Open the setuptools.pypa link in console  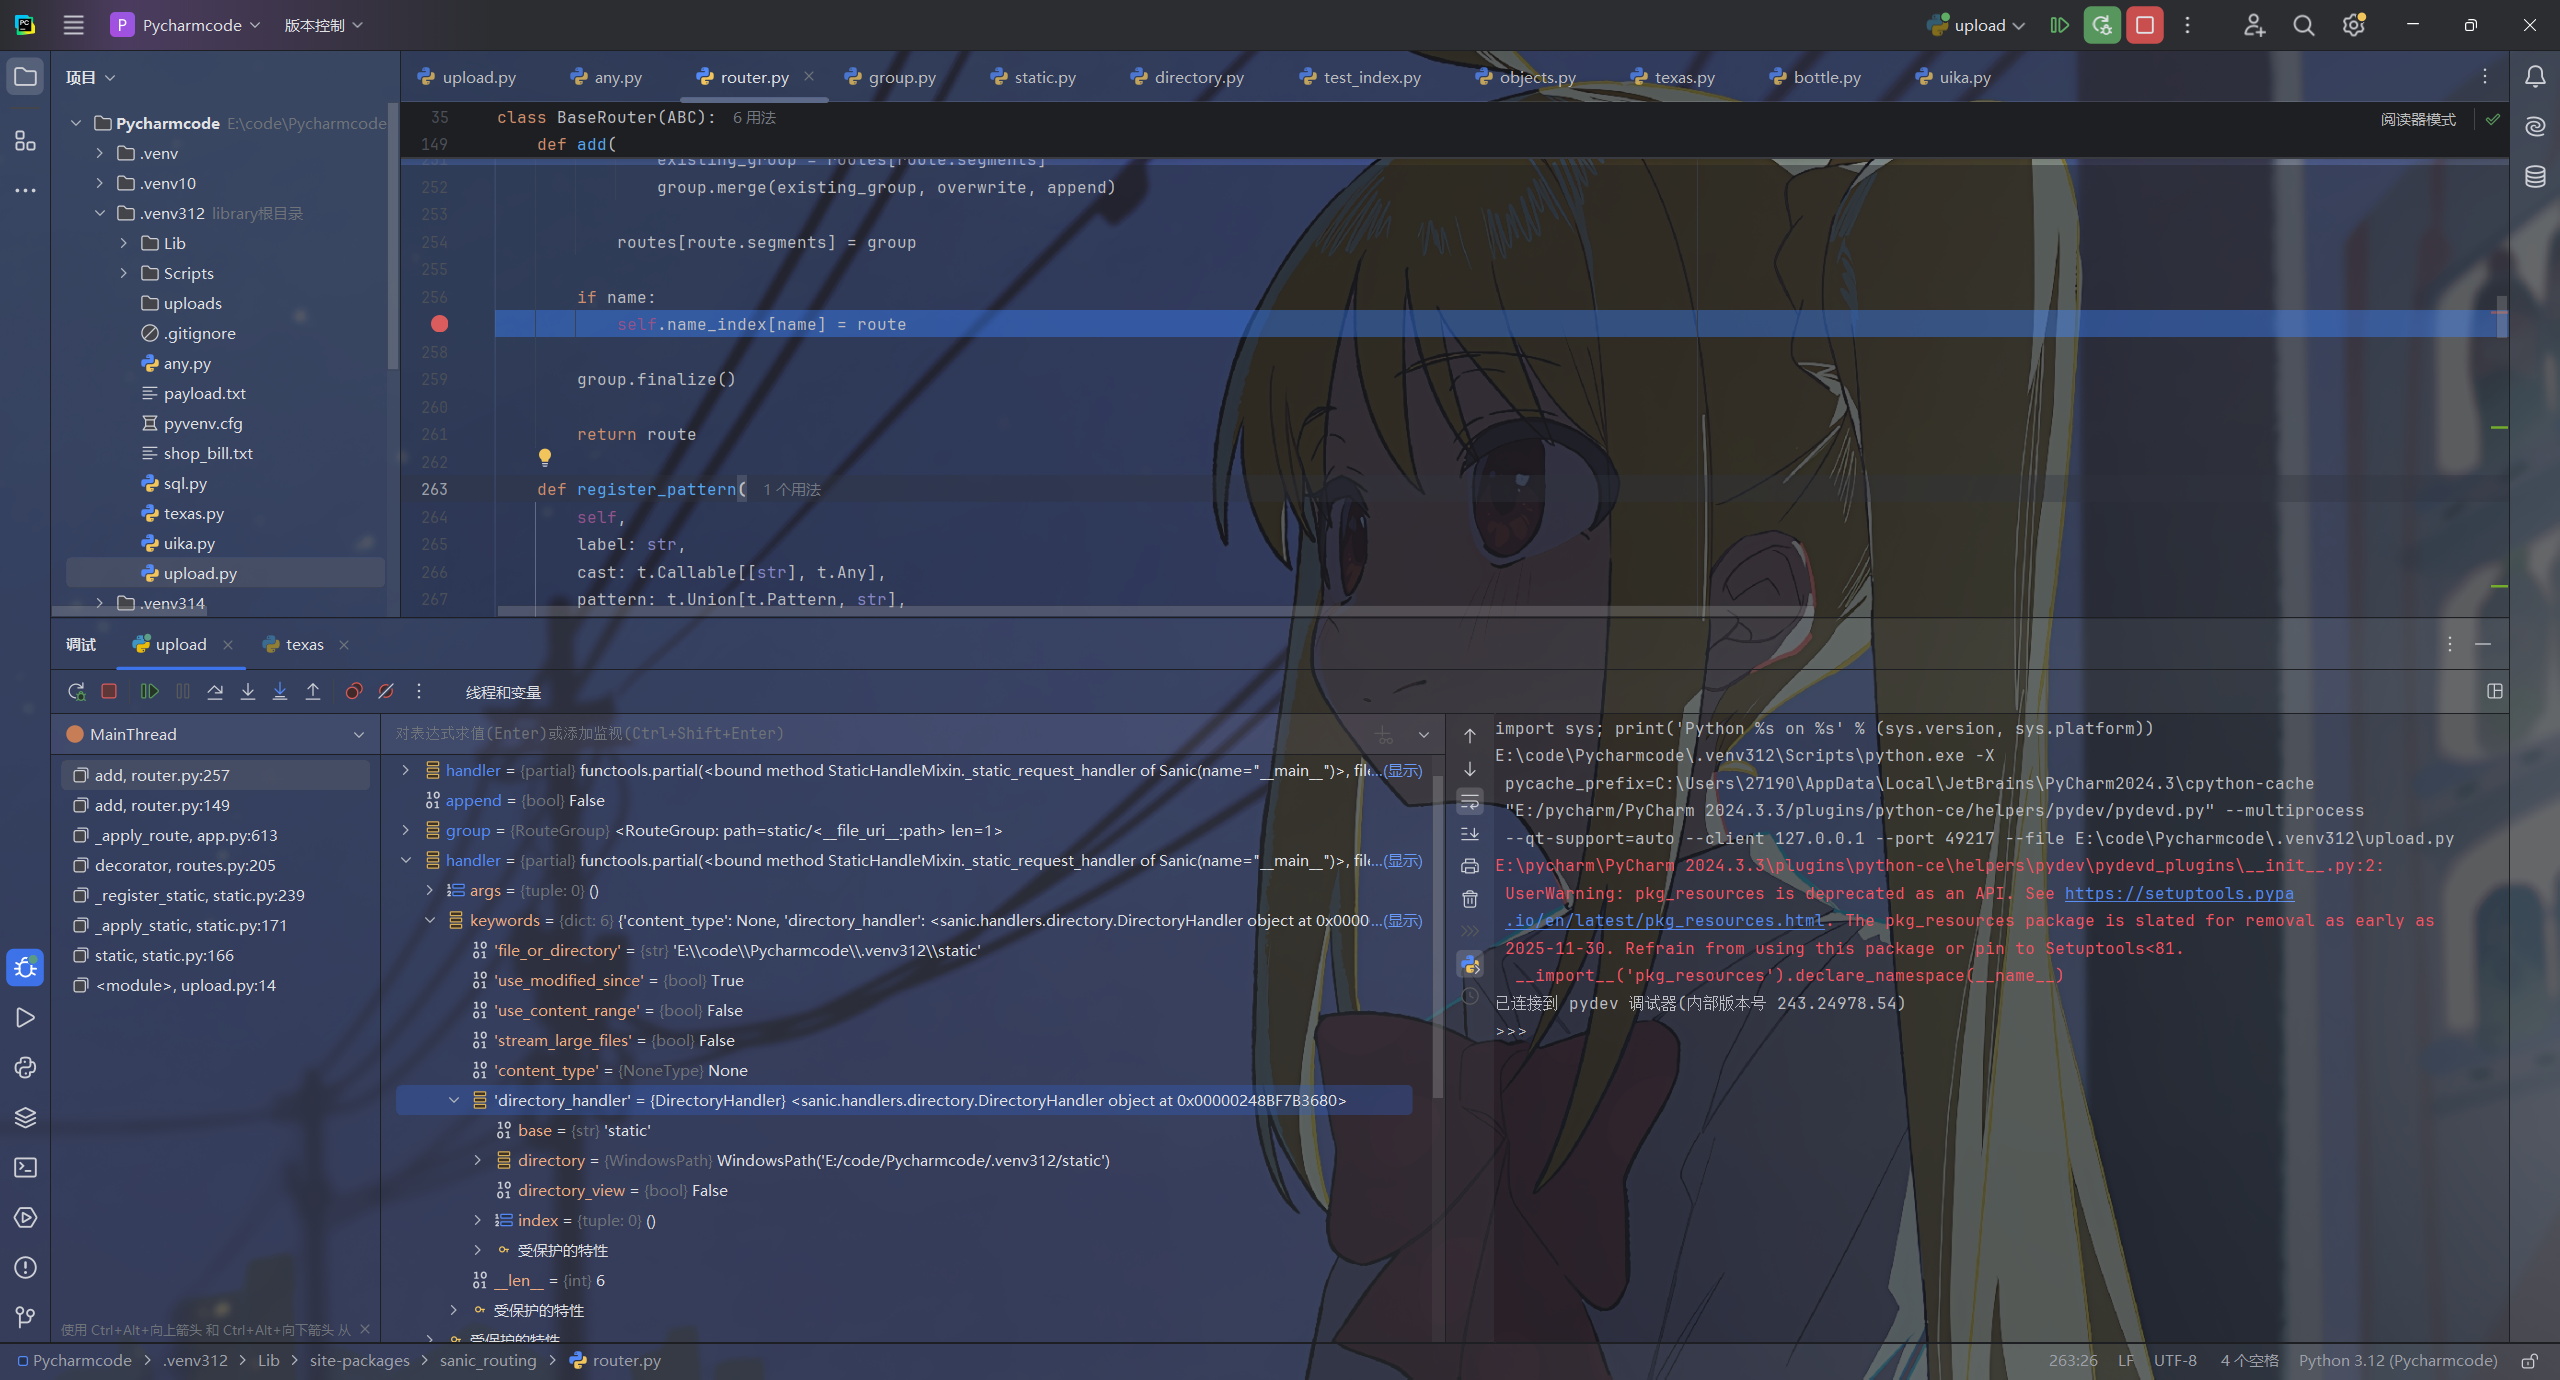click(x=2179, y=893)
